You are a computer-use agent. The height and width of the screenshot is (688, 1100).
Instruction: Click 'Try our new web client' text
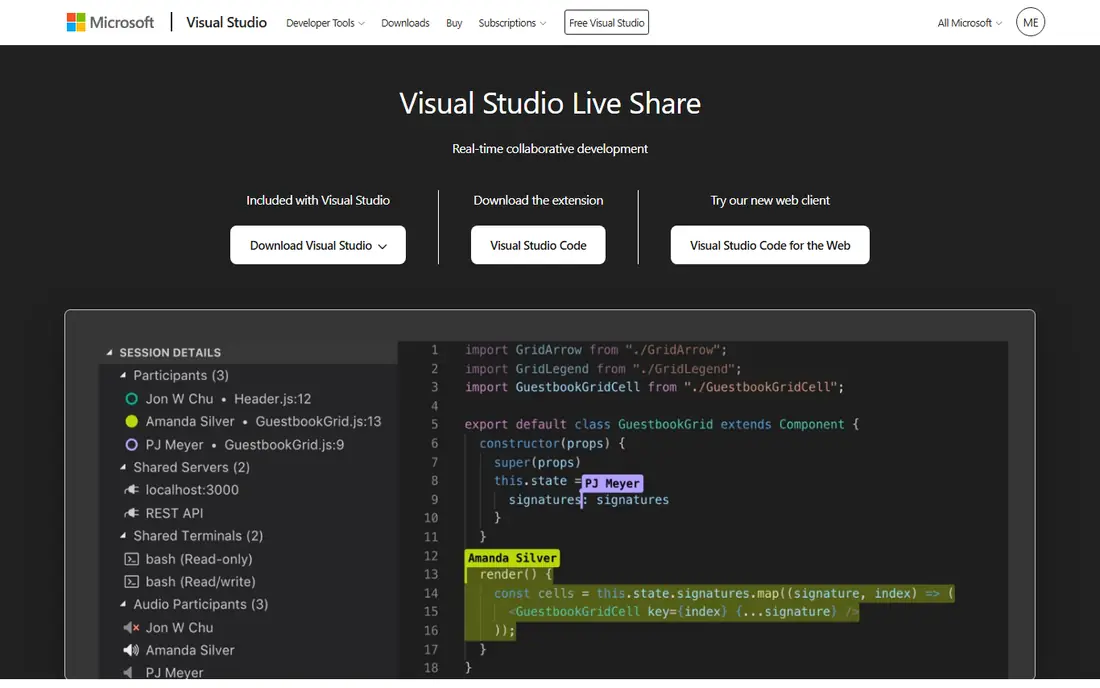tap(770, 201)
